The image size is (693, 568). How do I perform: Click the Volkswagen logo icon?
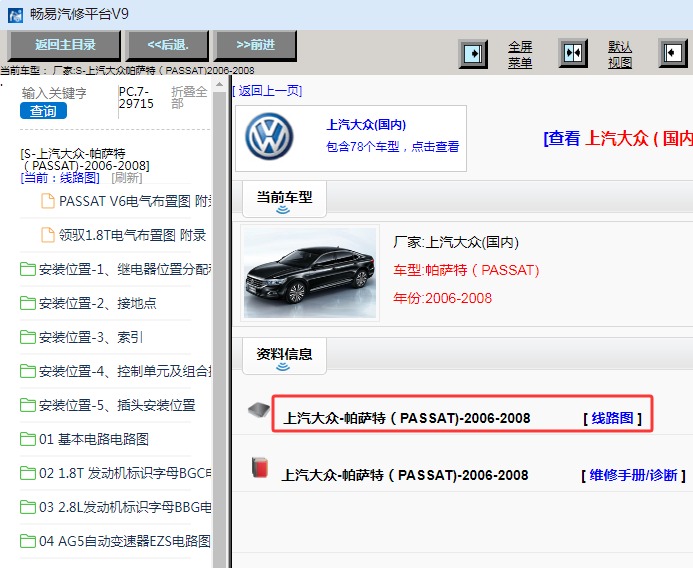pyautogui.click(x=269, y=136)
